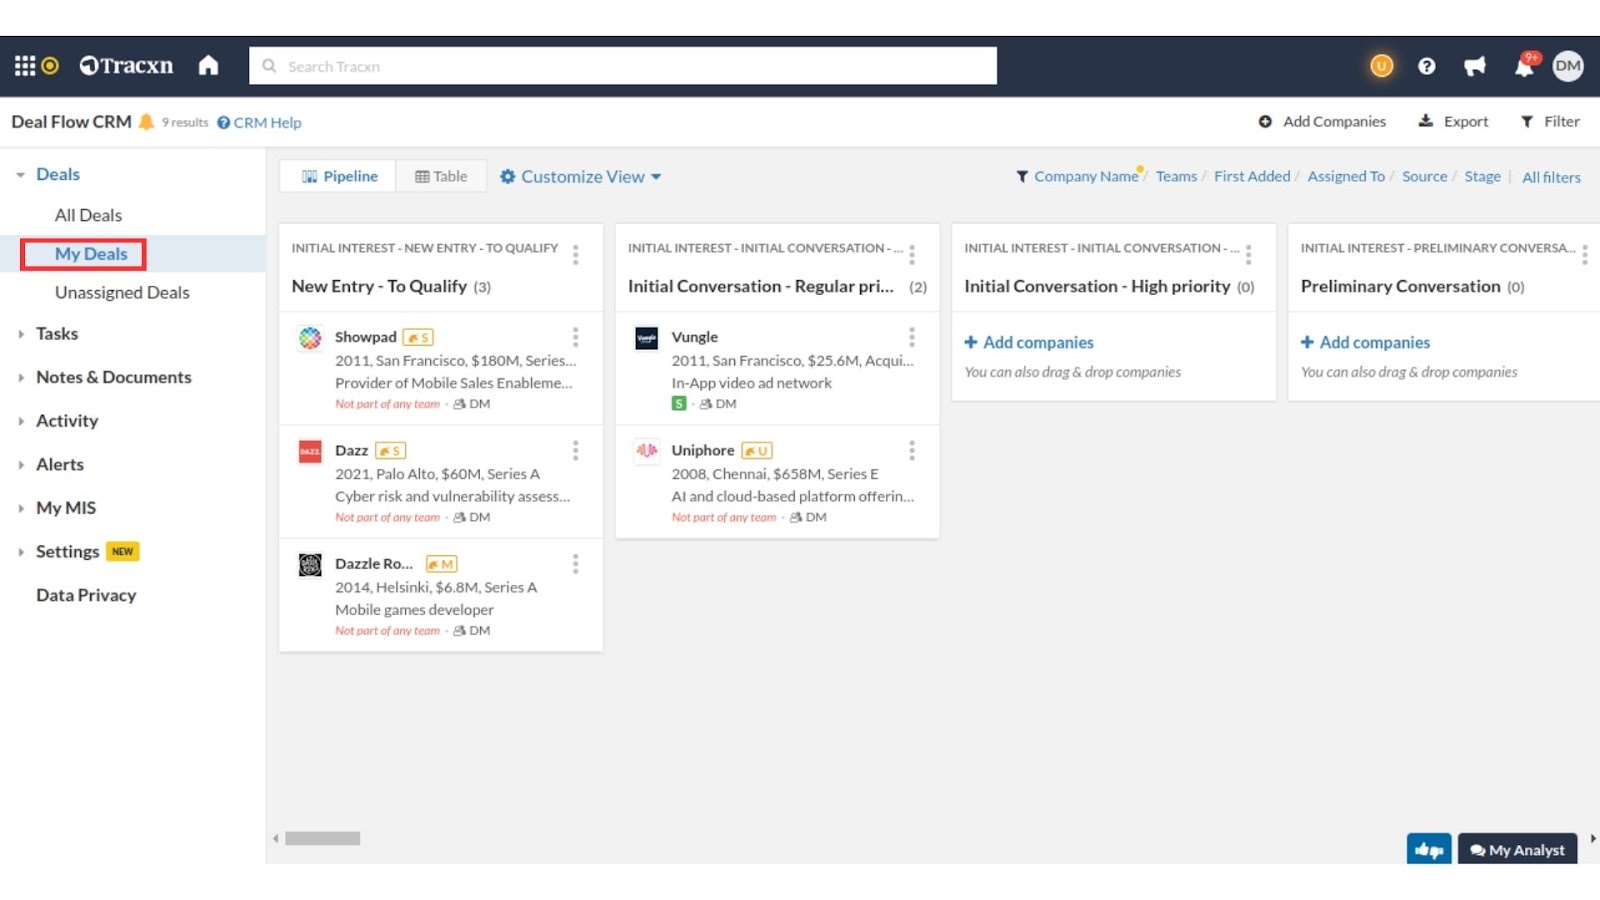The height and width of the screenshot is (900, 1600).
Task: Open the CRM Help link
Action: tap(259, 123)
